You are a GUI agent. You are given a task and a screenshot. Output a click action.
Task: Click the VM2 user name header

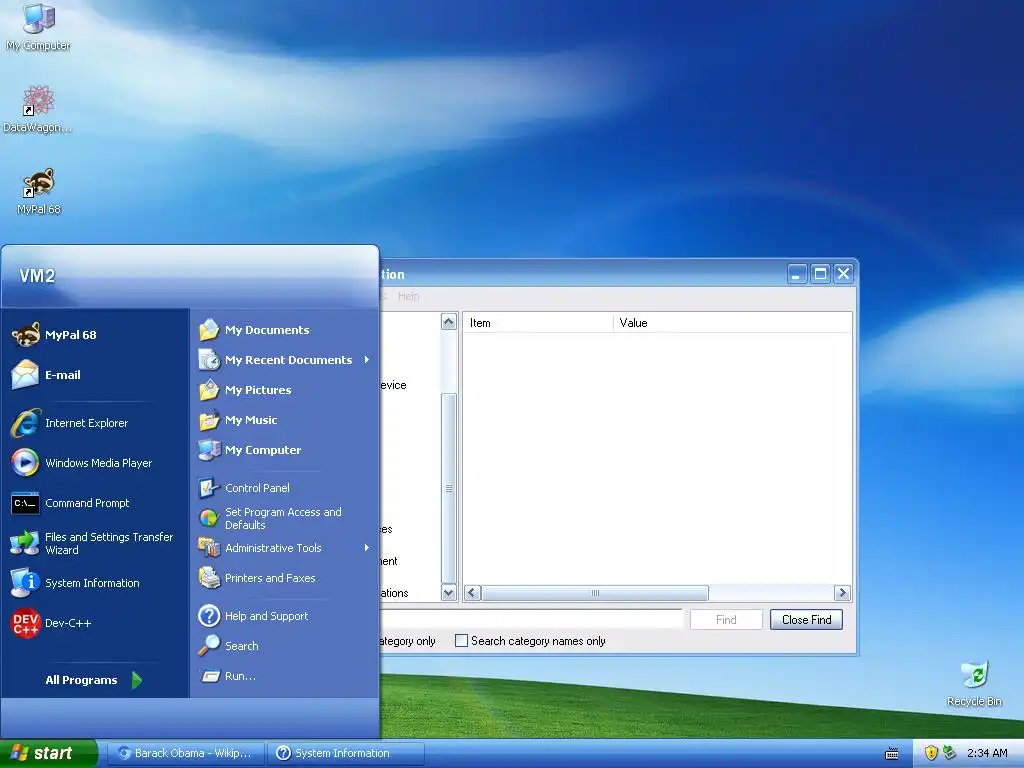(x=37, y=276)
